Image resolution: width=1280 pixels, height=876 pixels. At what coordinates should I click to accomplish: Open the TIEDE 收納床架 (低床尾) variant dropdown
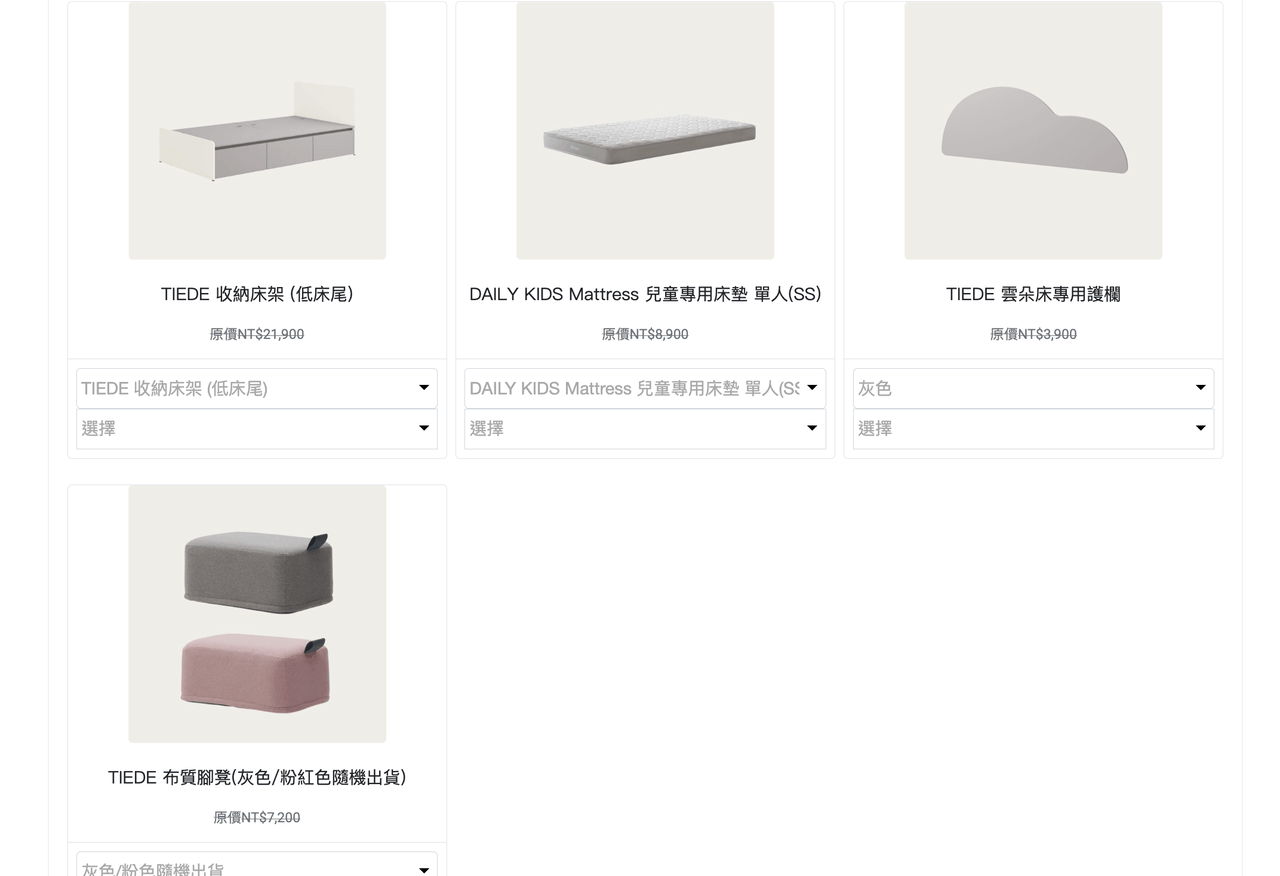(257, 388)
